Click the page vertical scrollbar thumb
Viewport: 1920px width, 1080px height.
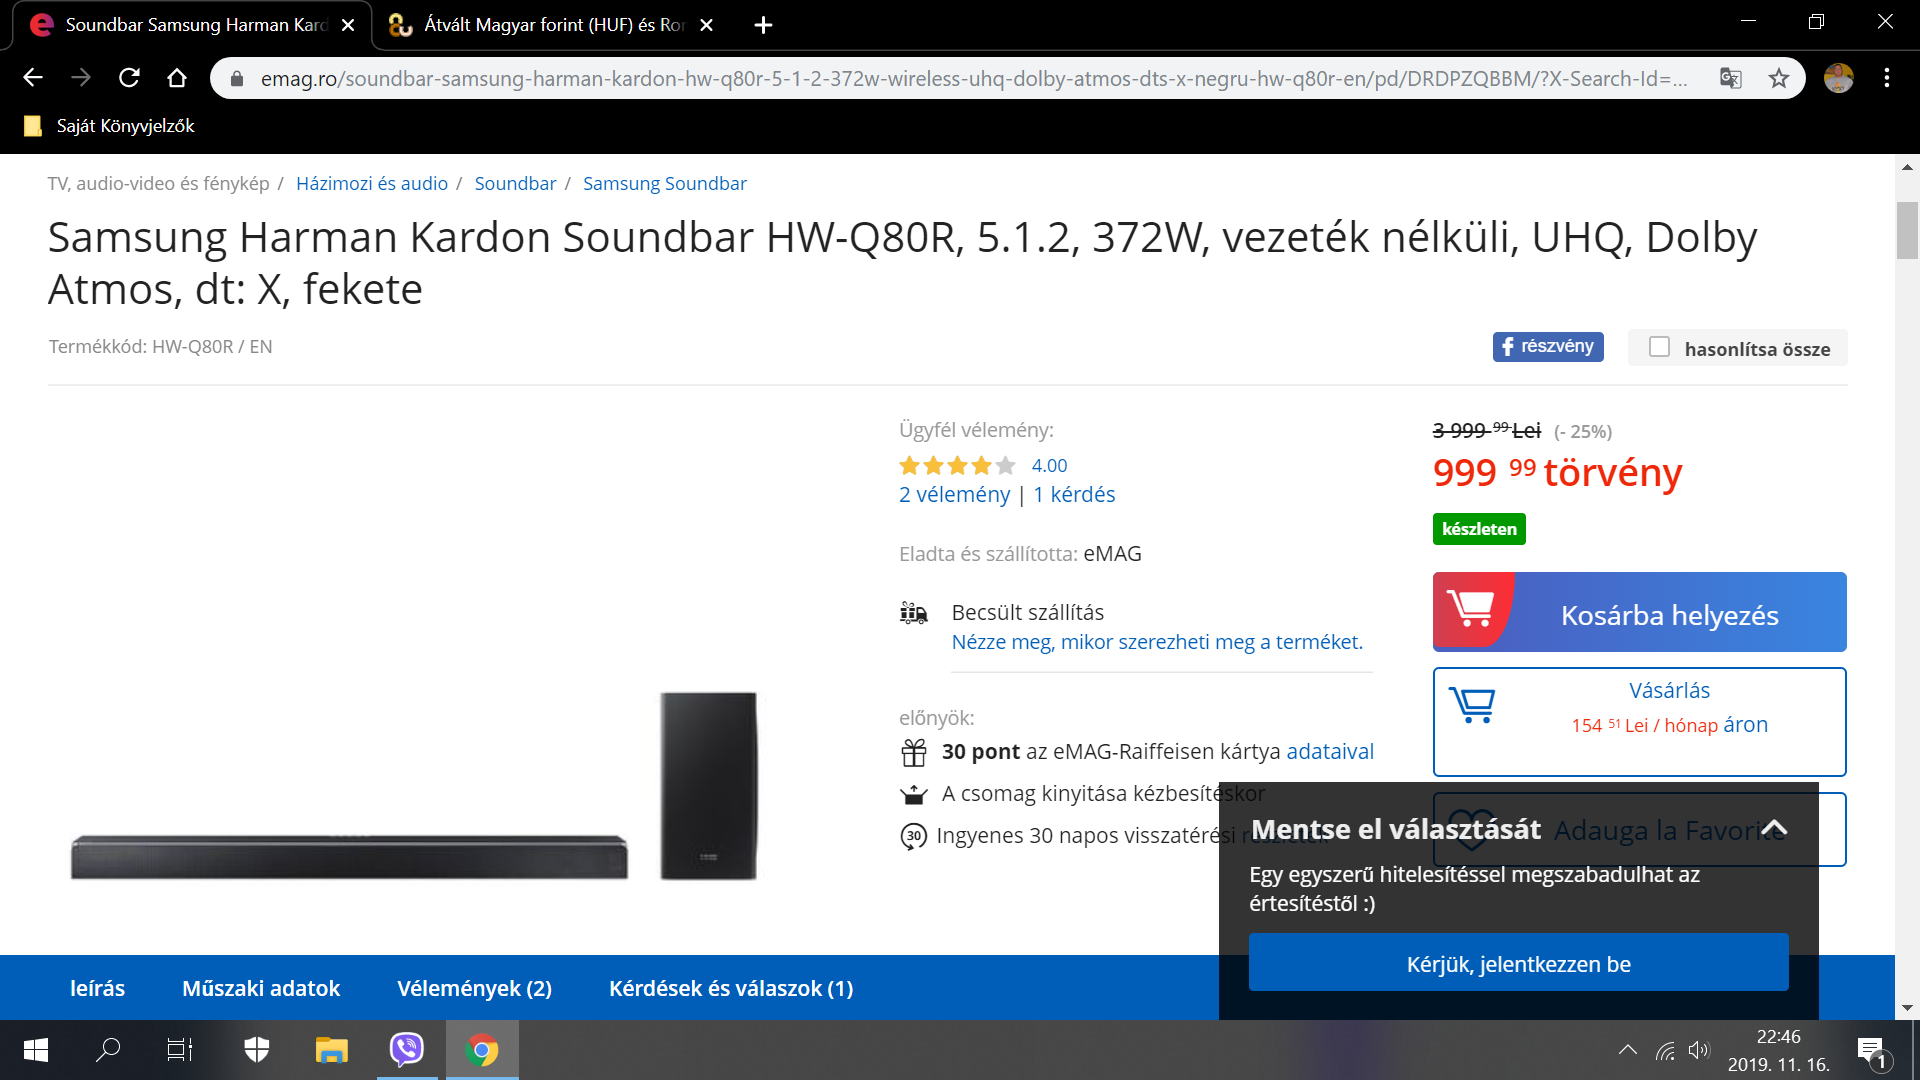coord(1907,230)
